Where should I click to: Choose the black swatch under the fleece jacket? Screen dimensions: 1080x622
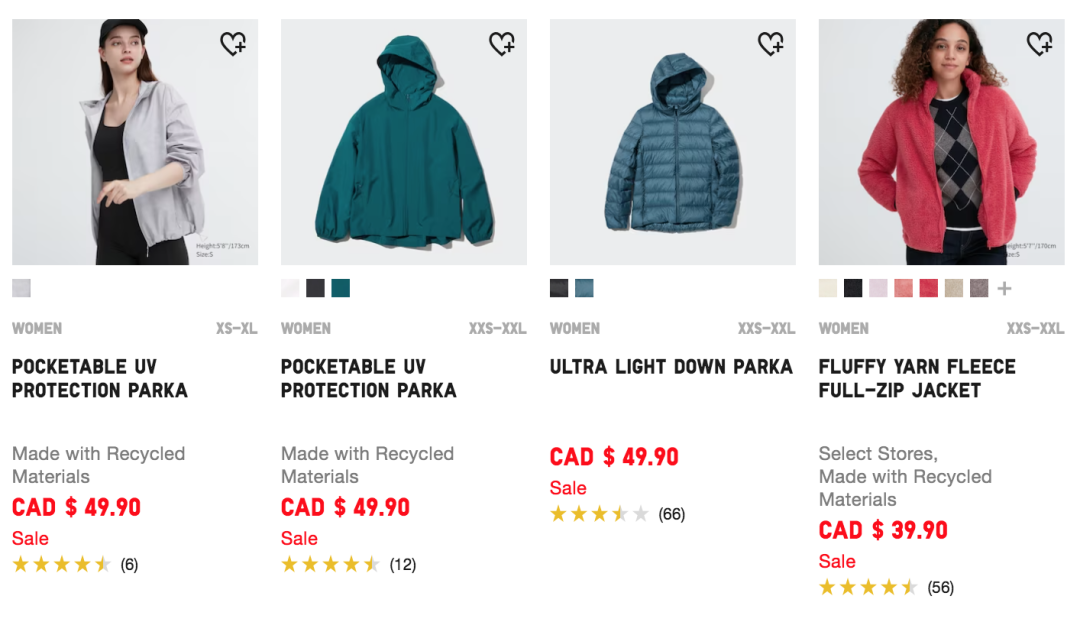(853, 288)
